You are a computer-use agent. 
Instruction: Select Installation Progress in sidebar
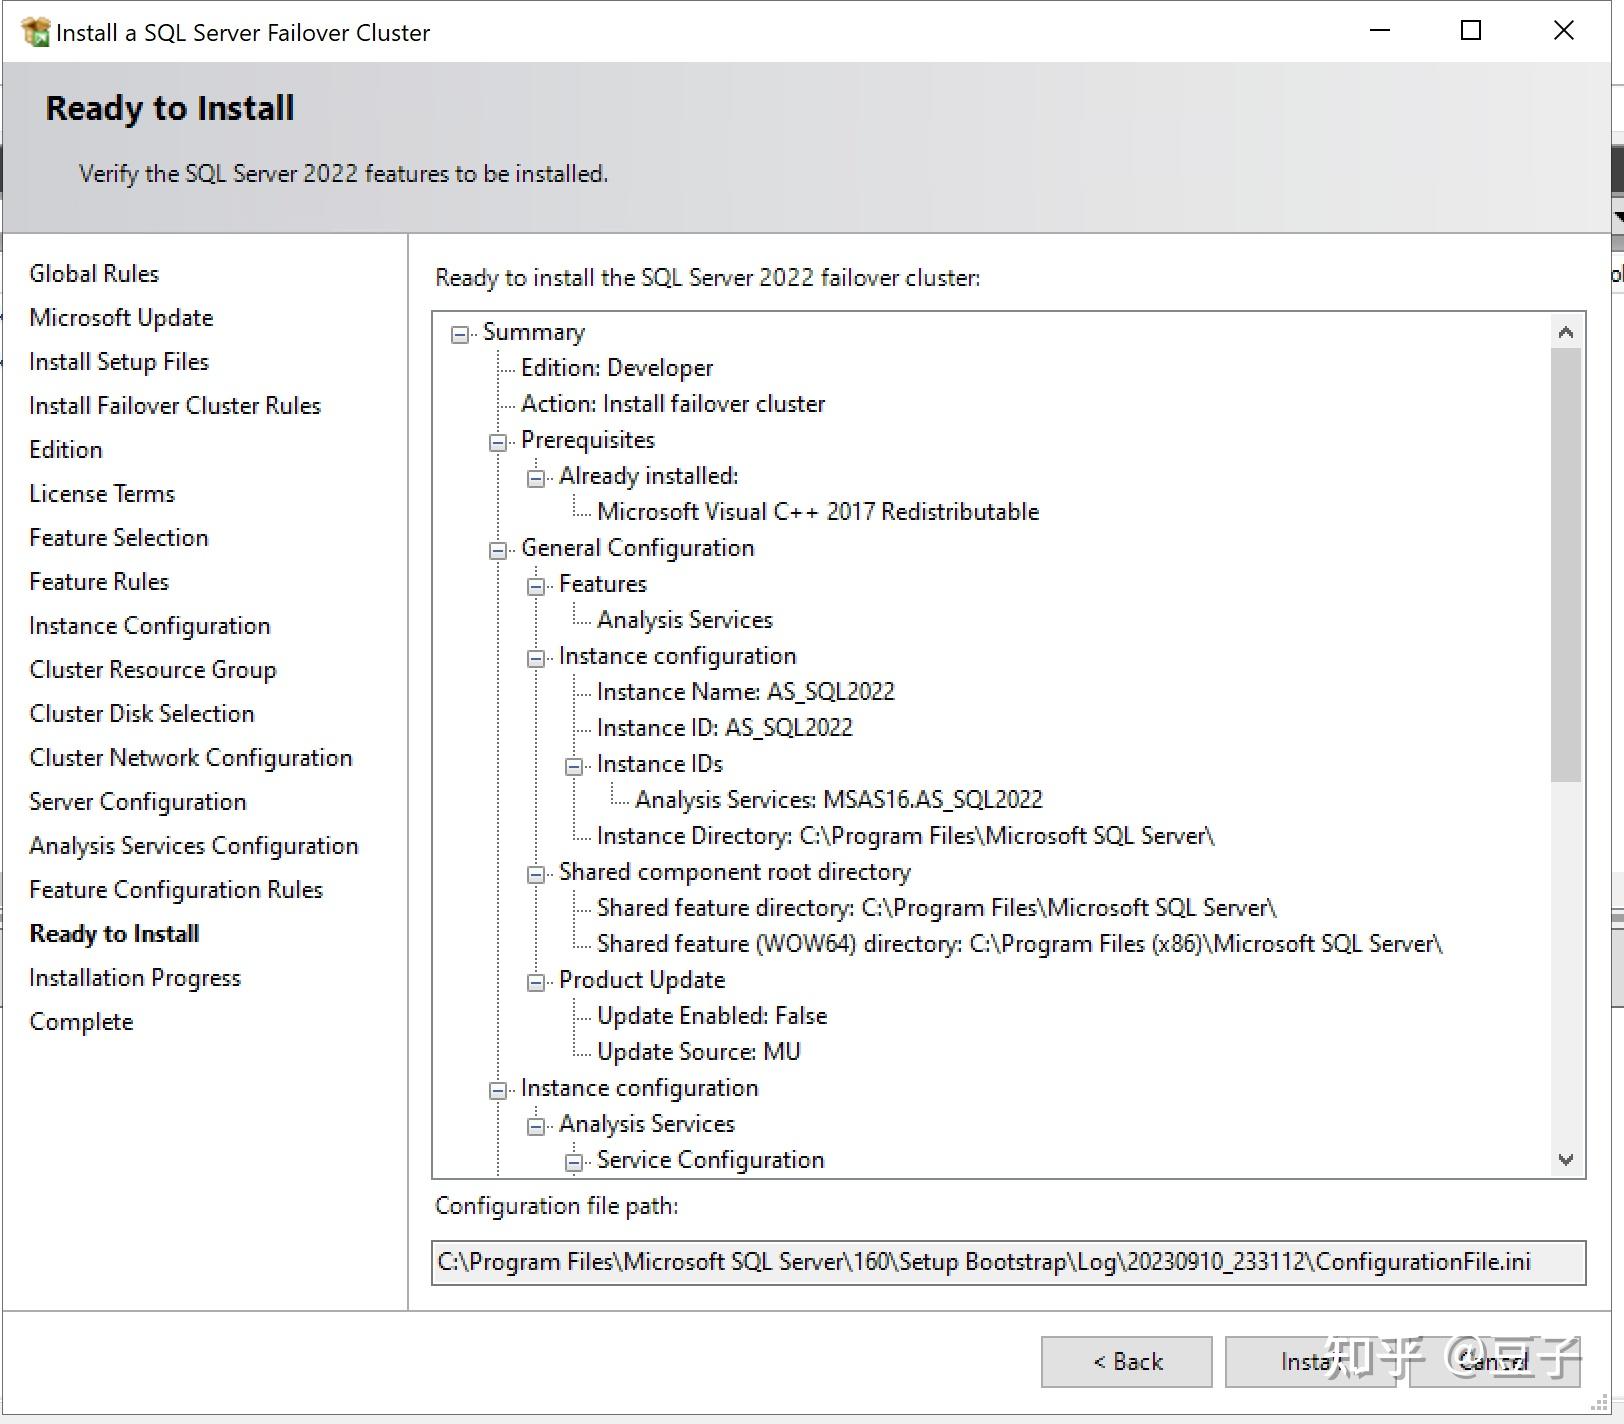coord(135,978)
